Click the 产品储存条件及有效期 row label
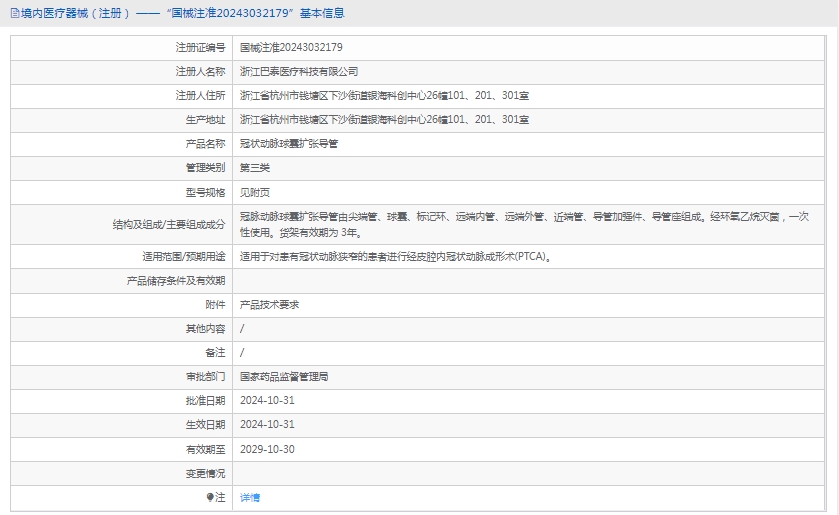Viewport: 839px width, 515px height. point(176,280)
